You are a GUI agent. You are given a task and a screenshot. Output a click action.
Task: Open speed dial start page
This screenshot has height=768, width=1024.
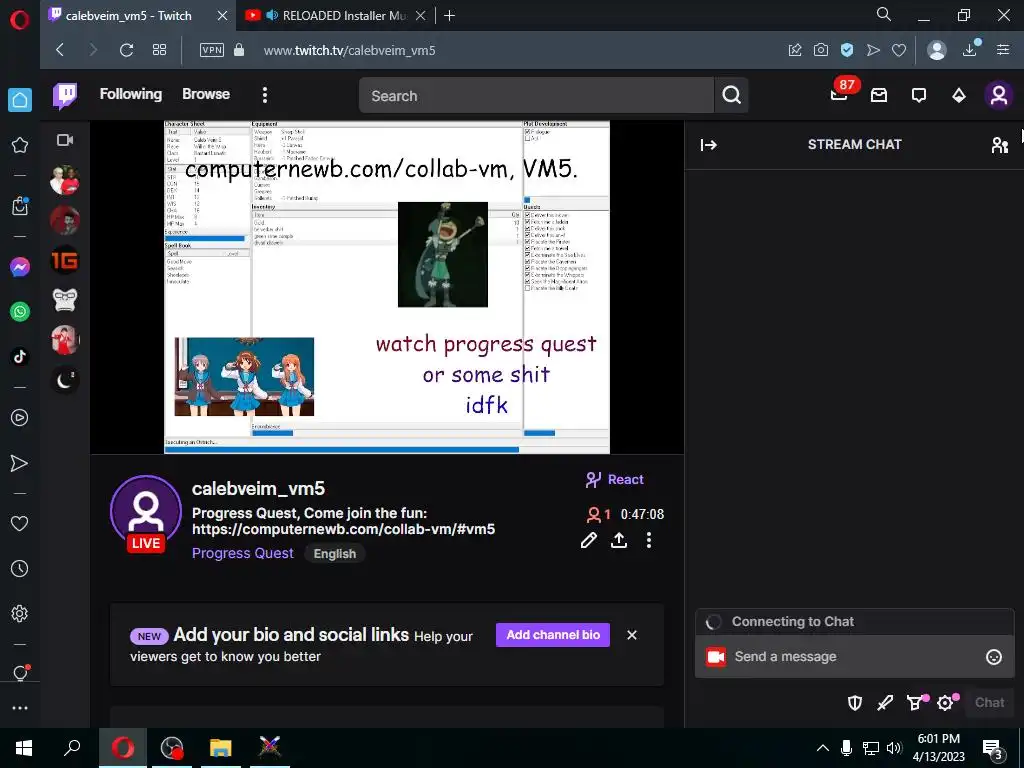159,50
